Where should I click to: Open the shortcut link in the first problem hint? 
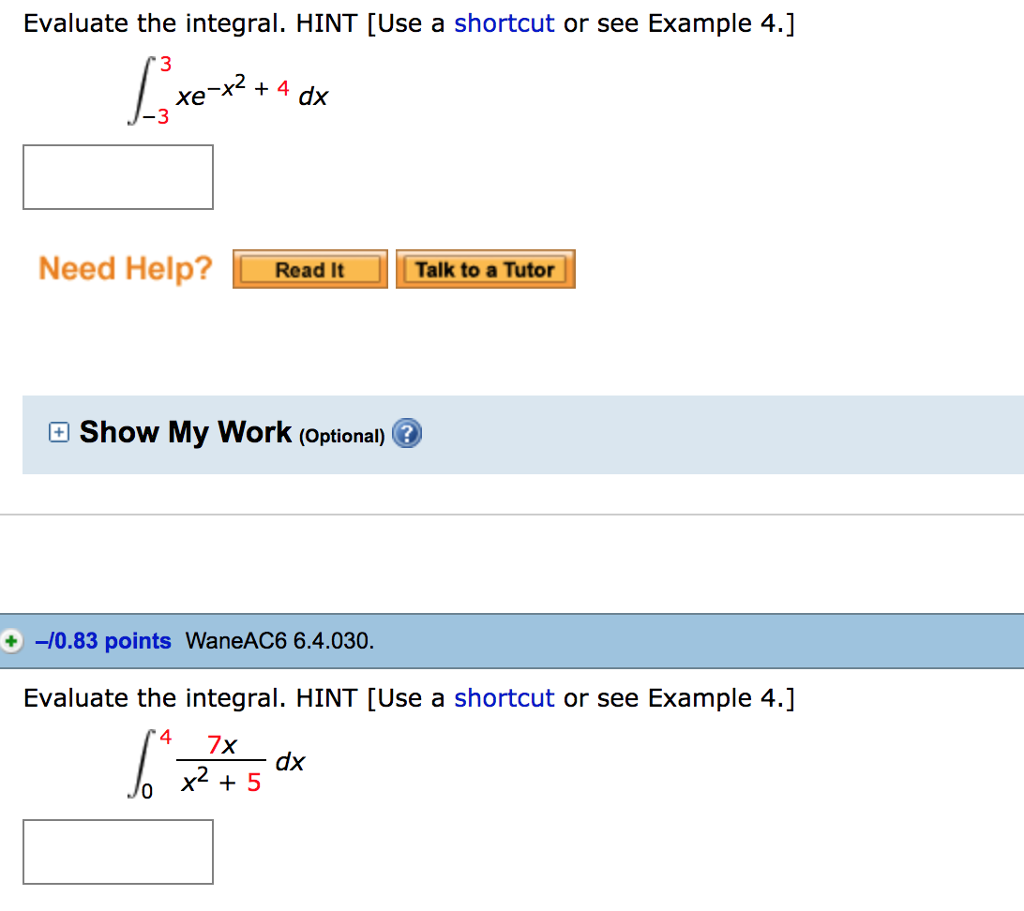pyautogui.click(x=504, y=23)
